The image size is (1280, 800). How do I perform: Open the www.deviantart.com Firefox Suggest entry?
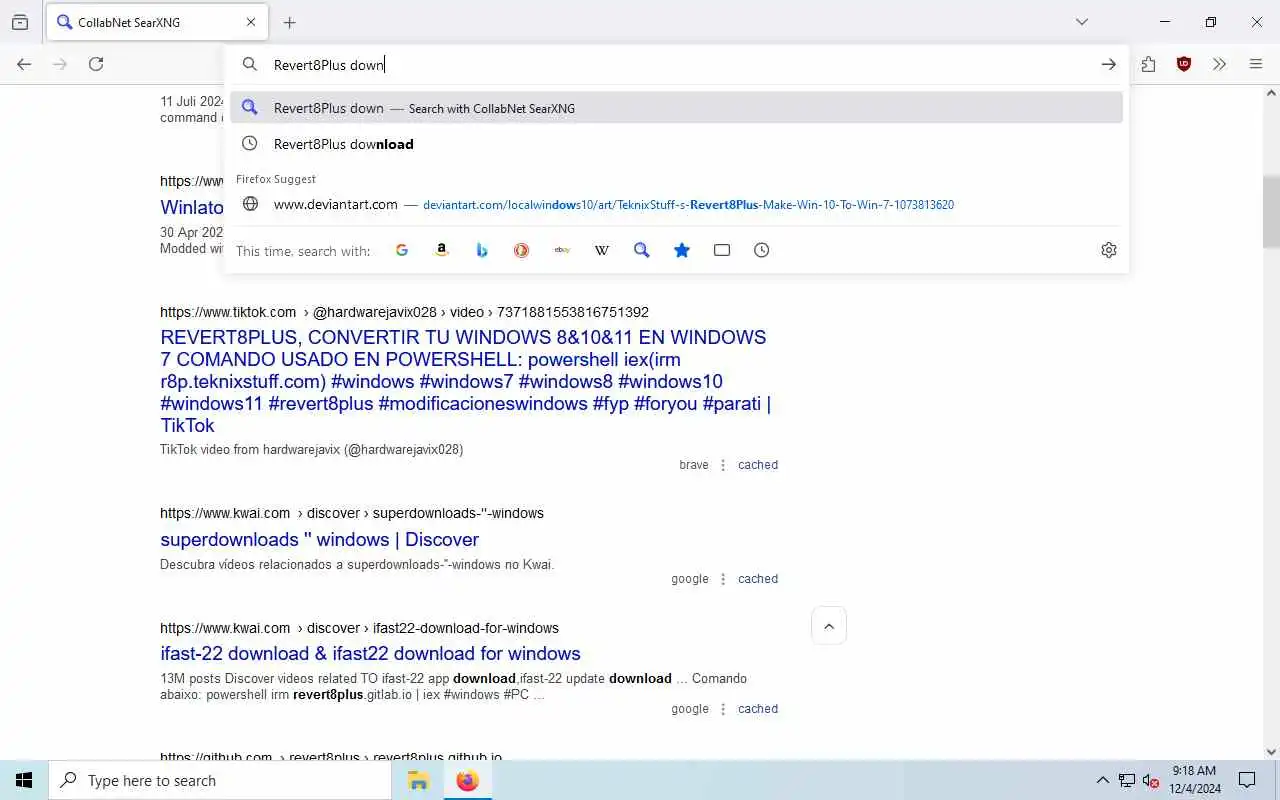click(x=676, y=204)
